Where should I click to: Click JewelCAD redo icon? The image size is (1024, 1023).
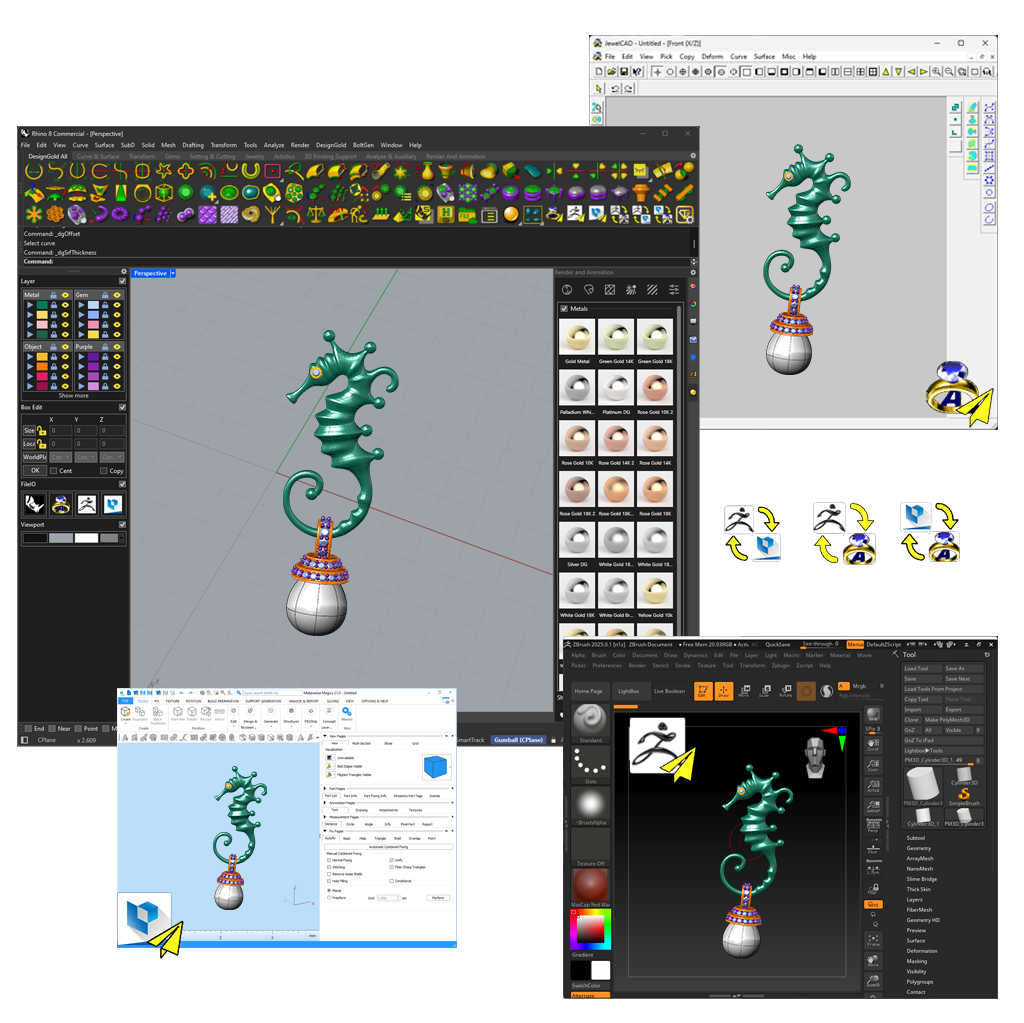(x=628, y=88)
